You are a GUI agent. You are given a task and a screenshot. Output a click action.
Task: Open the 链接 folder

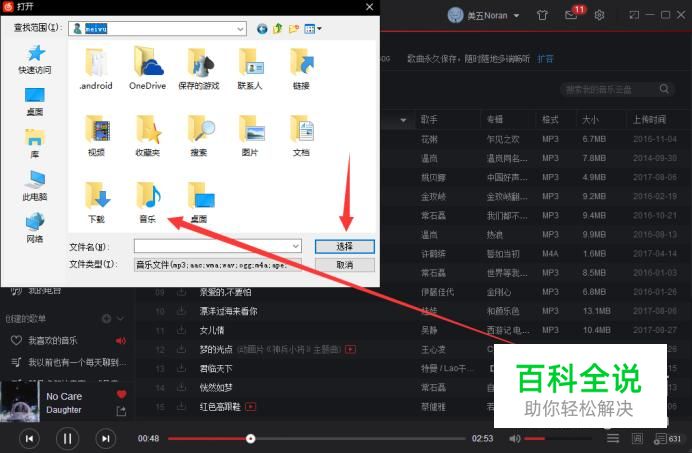coord(301,68)
